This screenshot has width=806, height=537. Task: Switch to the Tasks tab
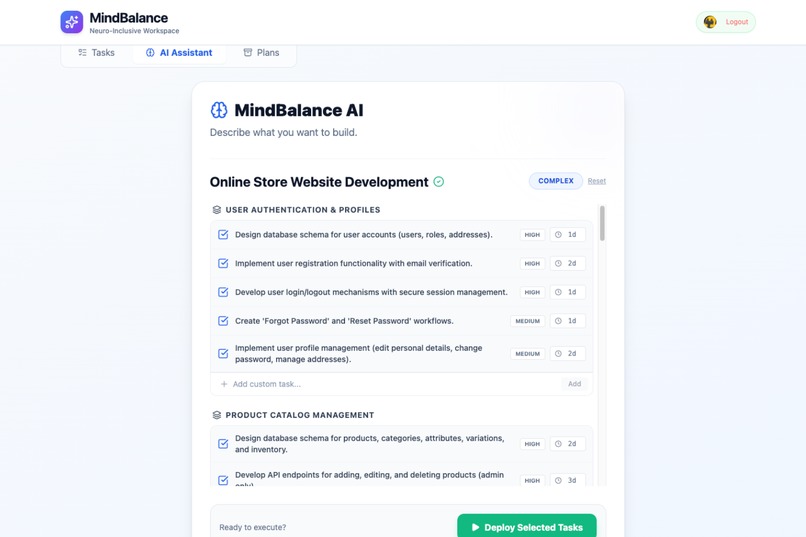tap(96, 52)
